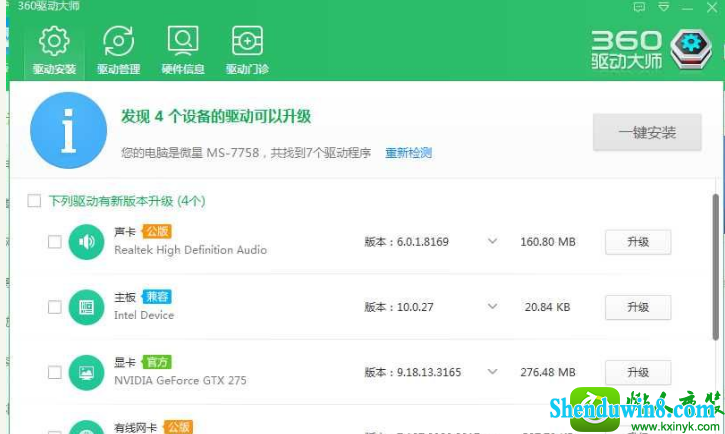Toggle the 下列驱动有新版本升级 select-all checkbox

point(34,201)
